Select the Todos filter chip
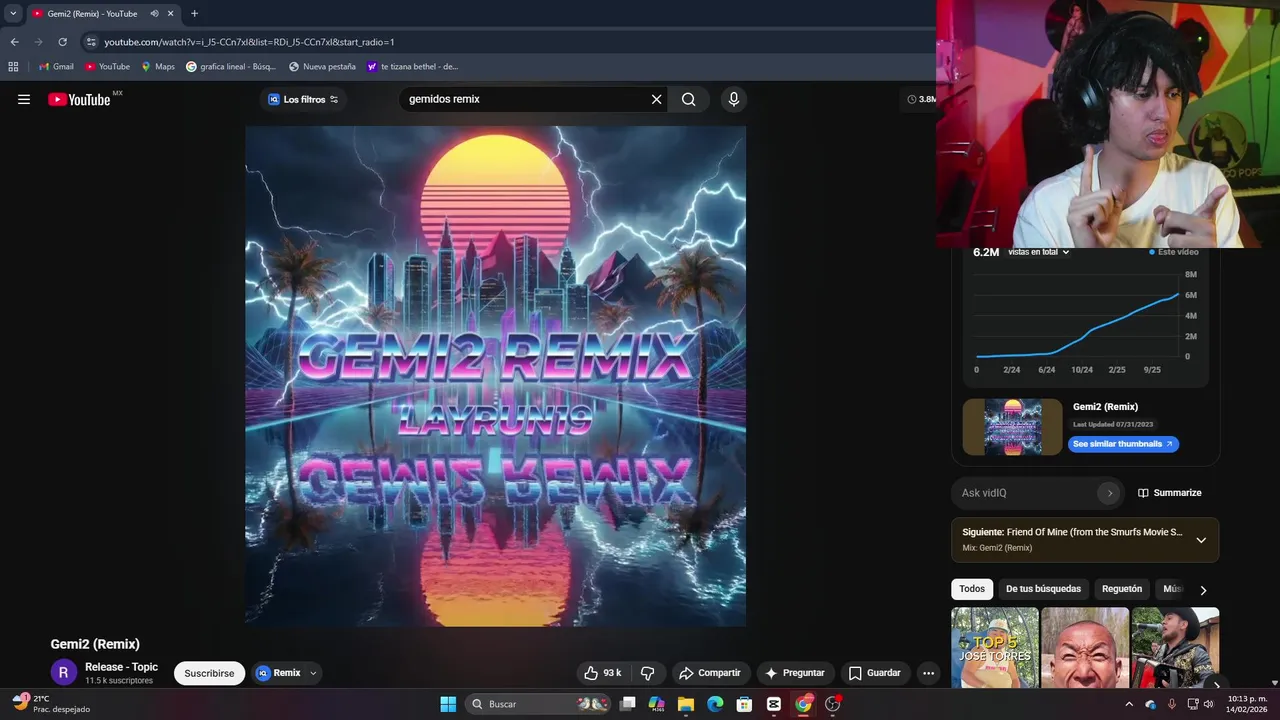The height and width of the screenshot is (720, 1280). pos(972,589)
